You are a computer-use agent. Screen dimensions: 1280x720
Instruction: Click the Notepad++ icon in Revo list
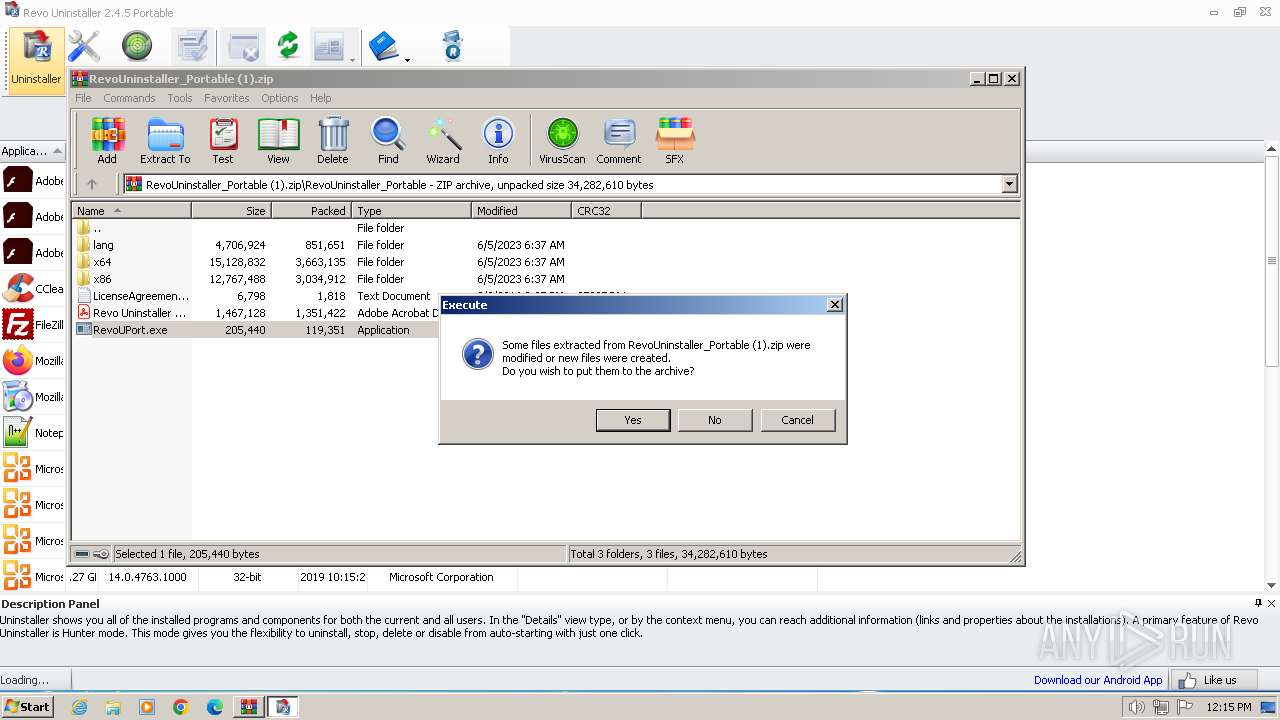click(x=18, y=433)
